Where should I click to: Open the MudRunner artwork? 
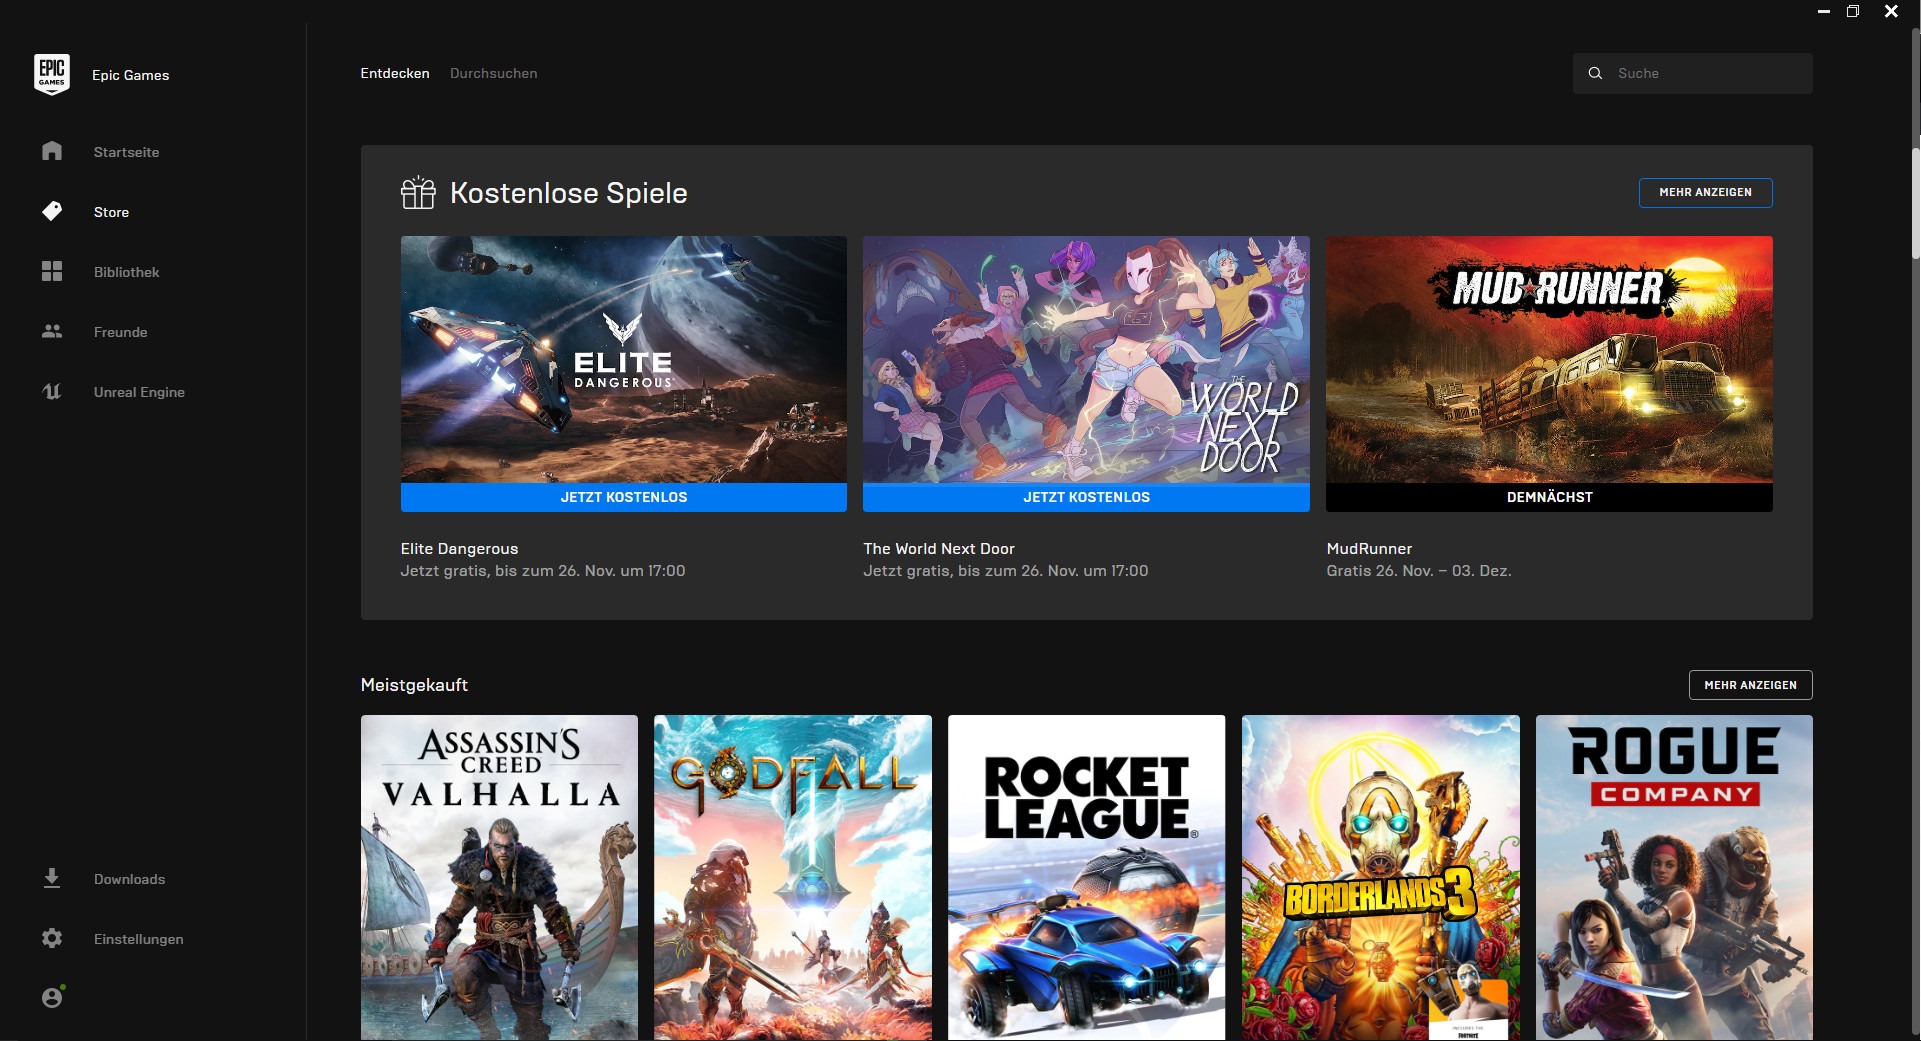click(x=1549, y=359)
